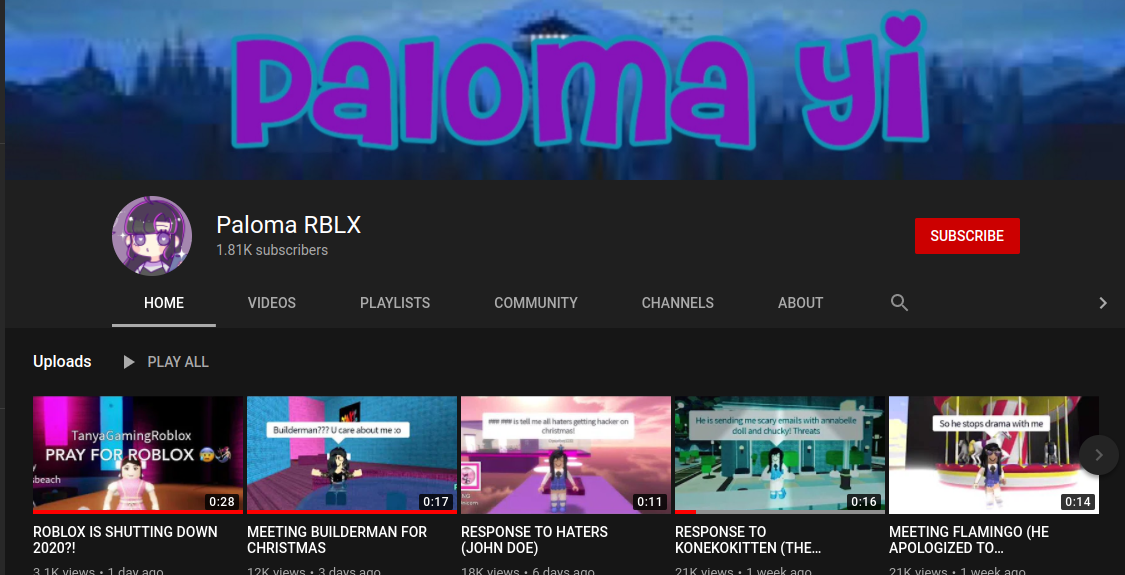The height and width of the screenshot is (575, 1125).
Task: Click the Paloma yi channel banner
Action: pos(565,90)
